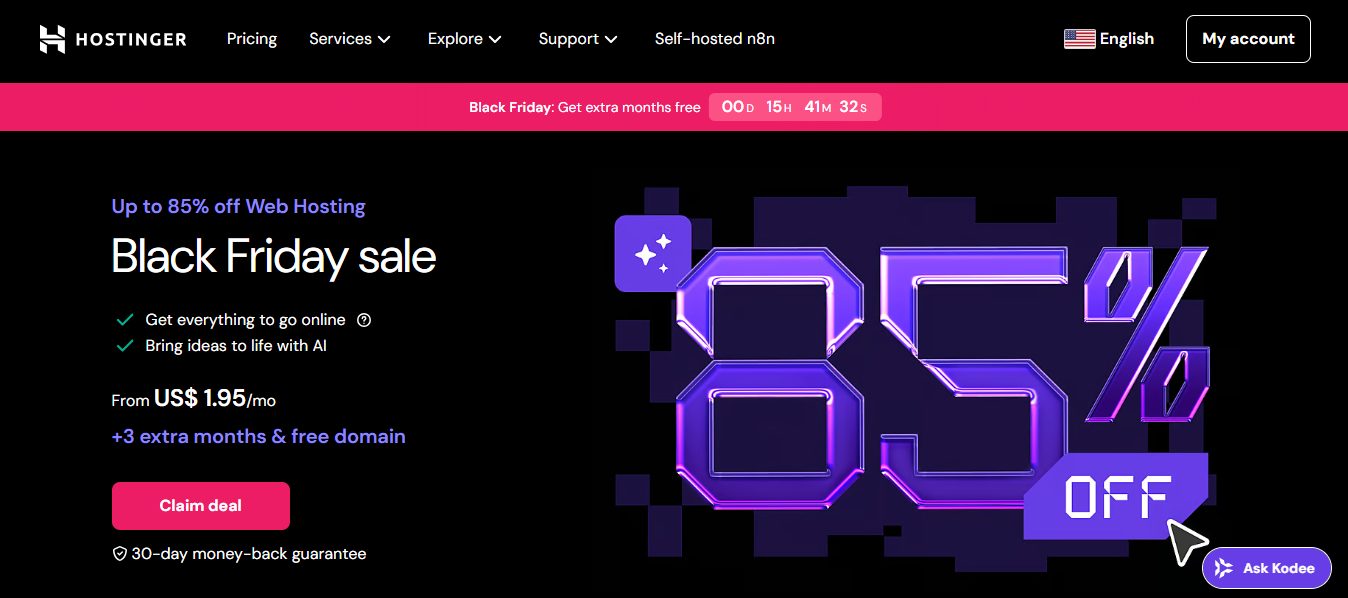Click the shield icon by money-back guarantee

click(x=119, y=553)
